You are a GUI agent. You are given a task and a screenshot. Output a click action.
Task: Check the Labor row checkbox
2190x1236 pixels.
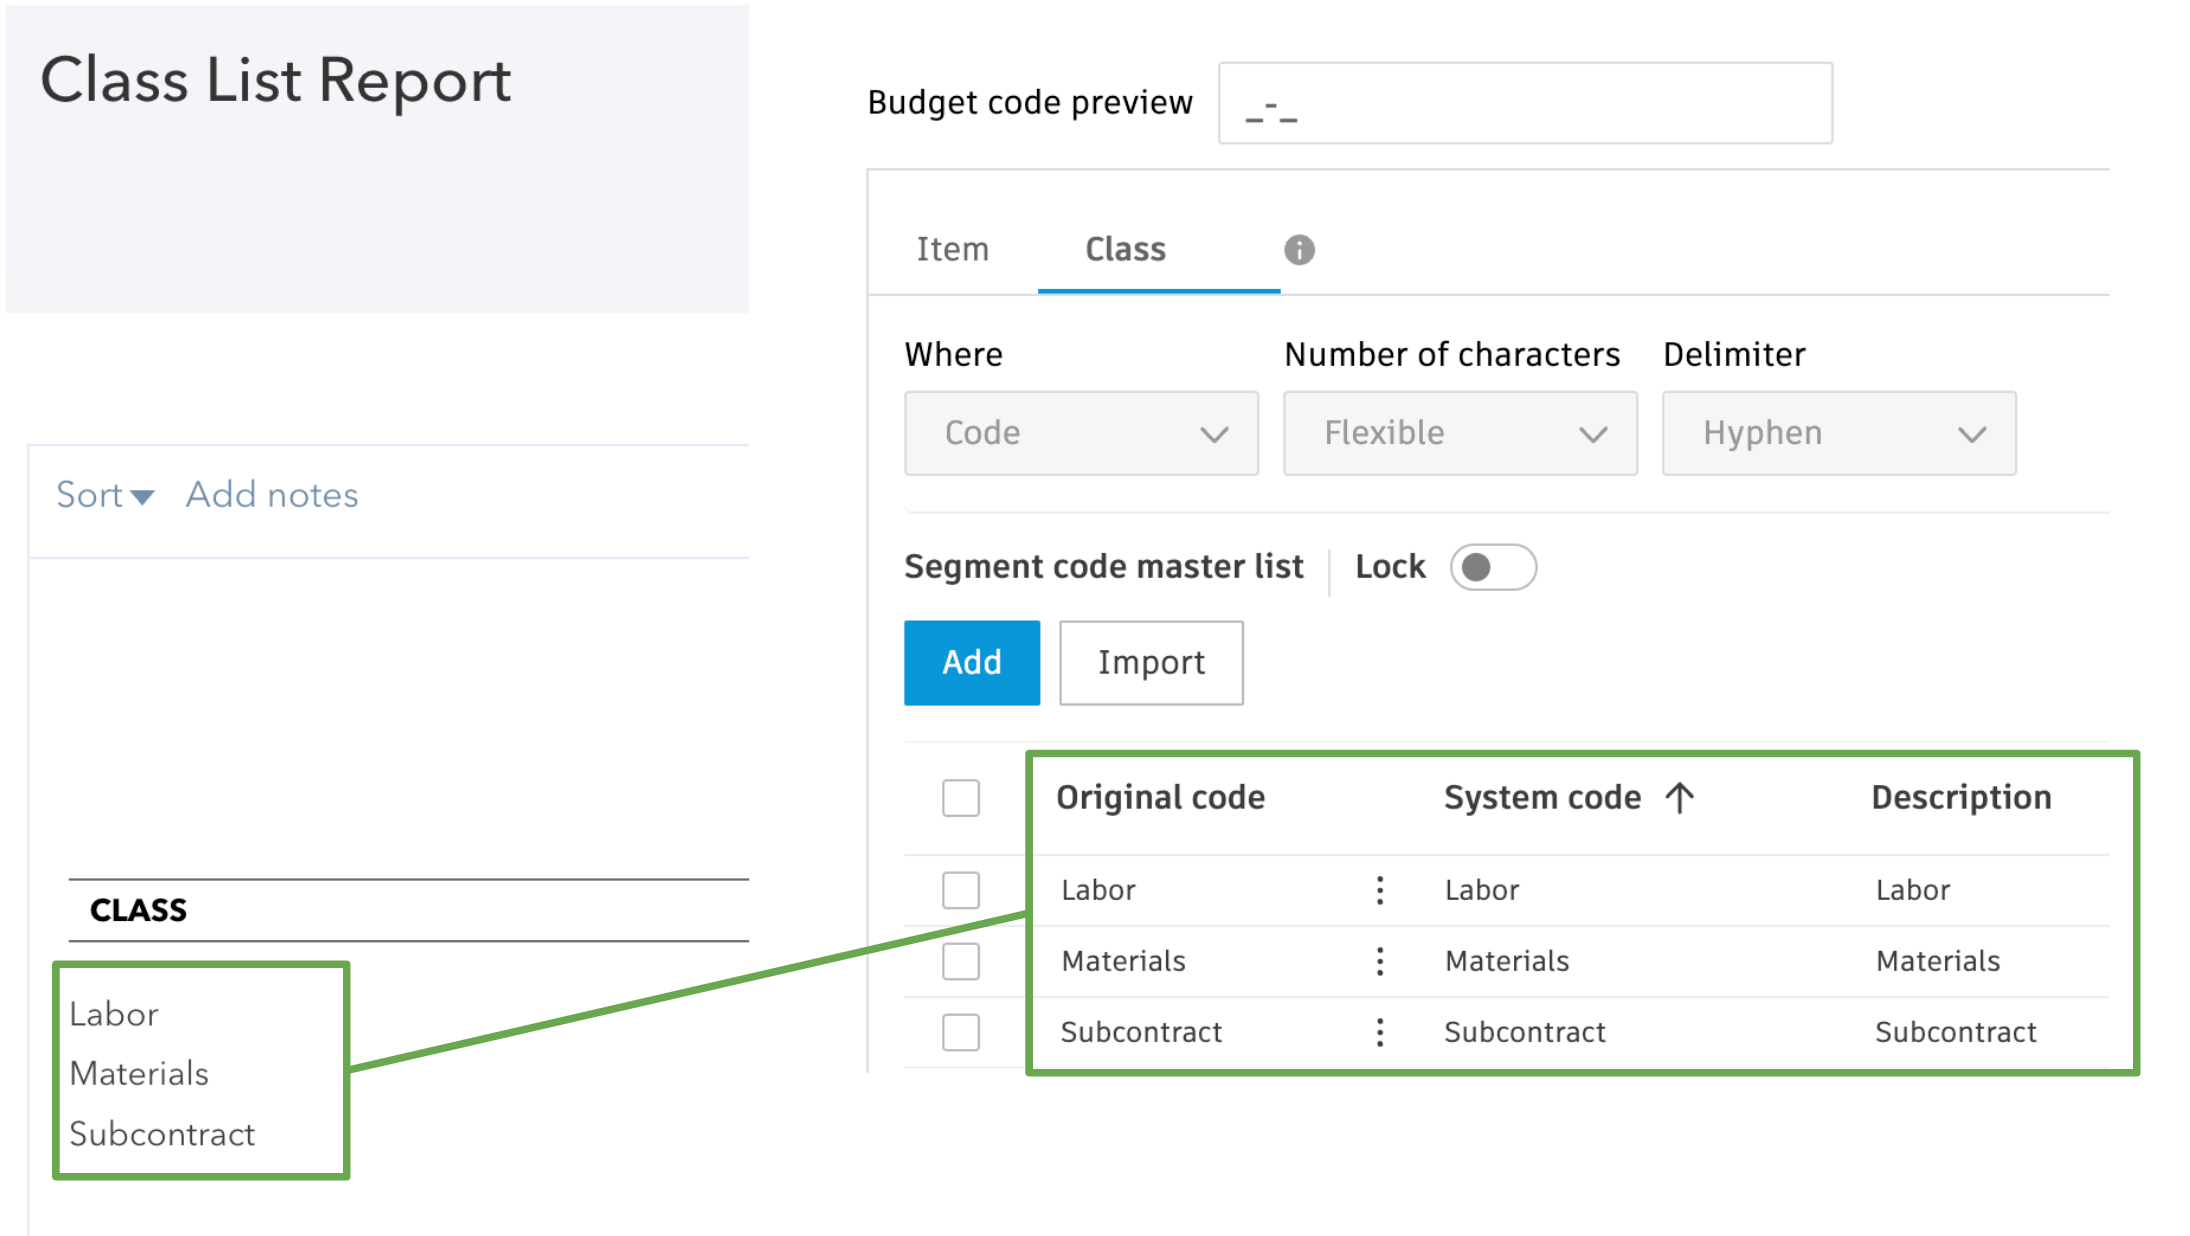[961, 890]
